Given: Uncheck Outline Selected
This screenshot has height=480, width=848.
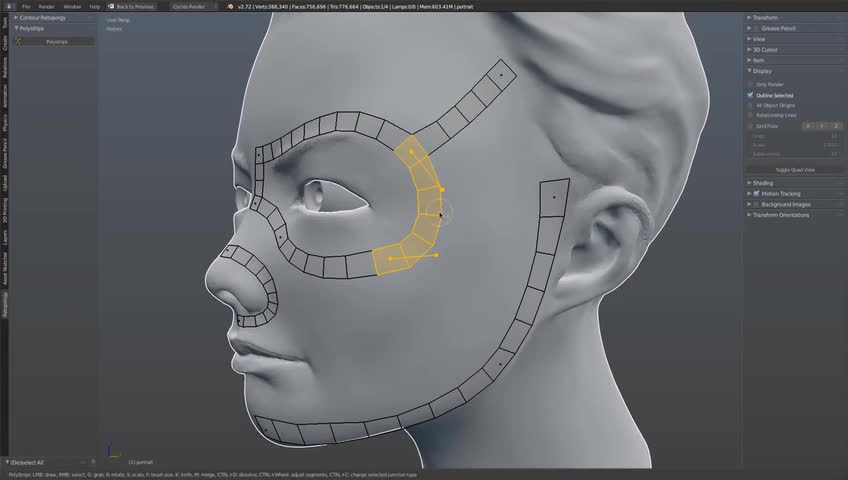Looking at the screenshot, I should (751, 95).
